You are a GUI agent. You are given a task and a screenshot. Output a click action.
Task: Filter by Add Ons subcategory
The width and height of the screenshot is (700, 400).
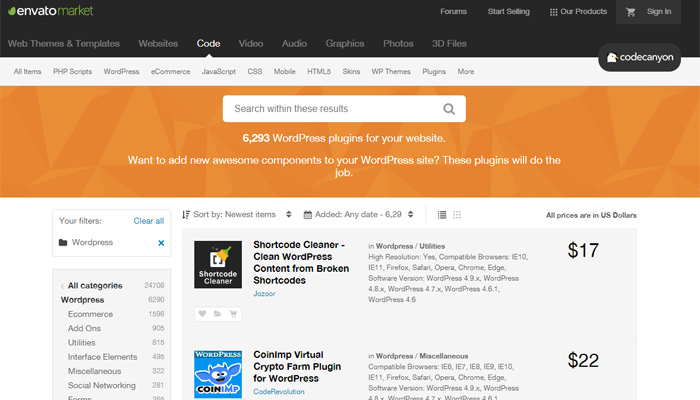(x=84, y=329)
